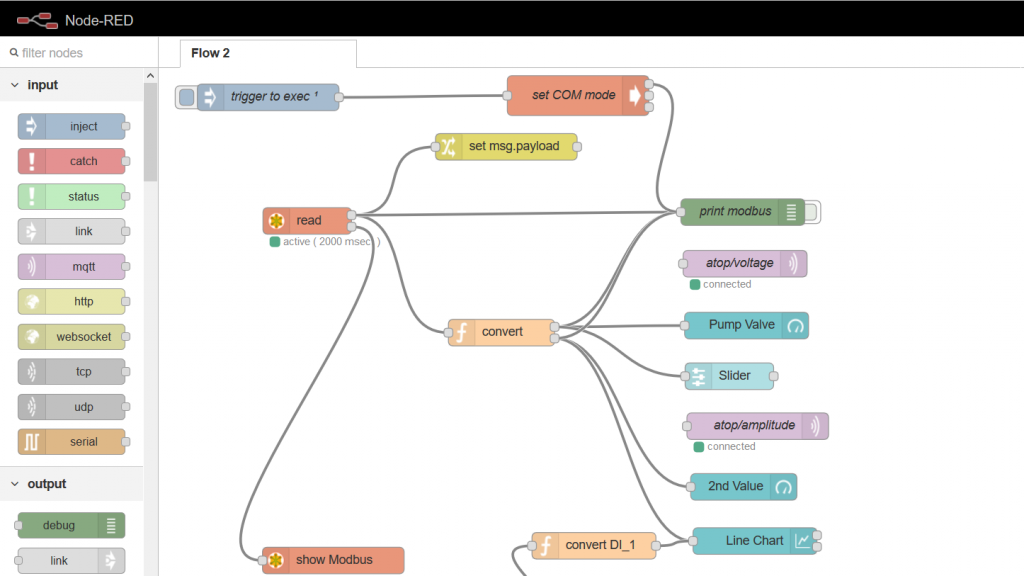This screenshot has width=1024, height=576.
Task: Click the convert node input port
Action: [x=448, y=332]
